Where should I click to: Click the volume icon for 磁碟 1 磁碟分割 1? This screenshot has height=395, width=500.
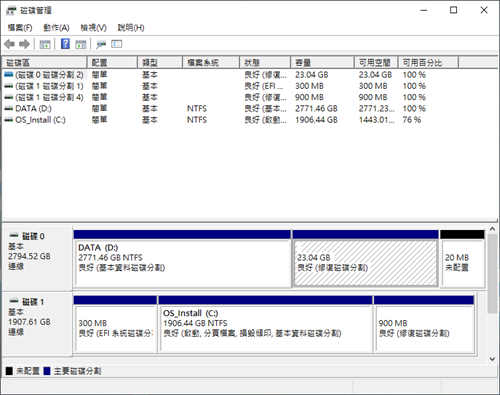point(9,86)
